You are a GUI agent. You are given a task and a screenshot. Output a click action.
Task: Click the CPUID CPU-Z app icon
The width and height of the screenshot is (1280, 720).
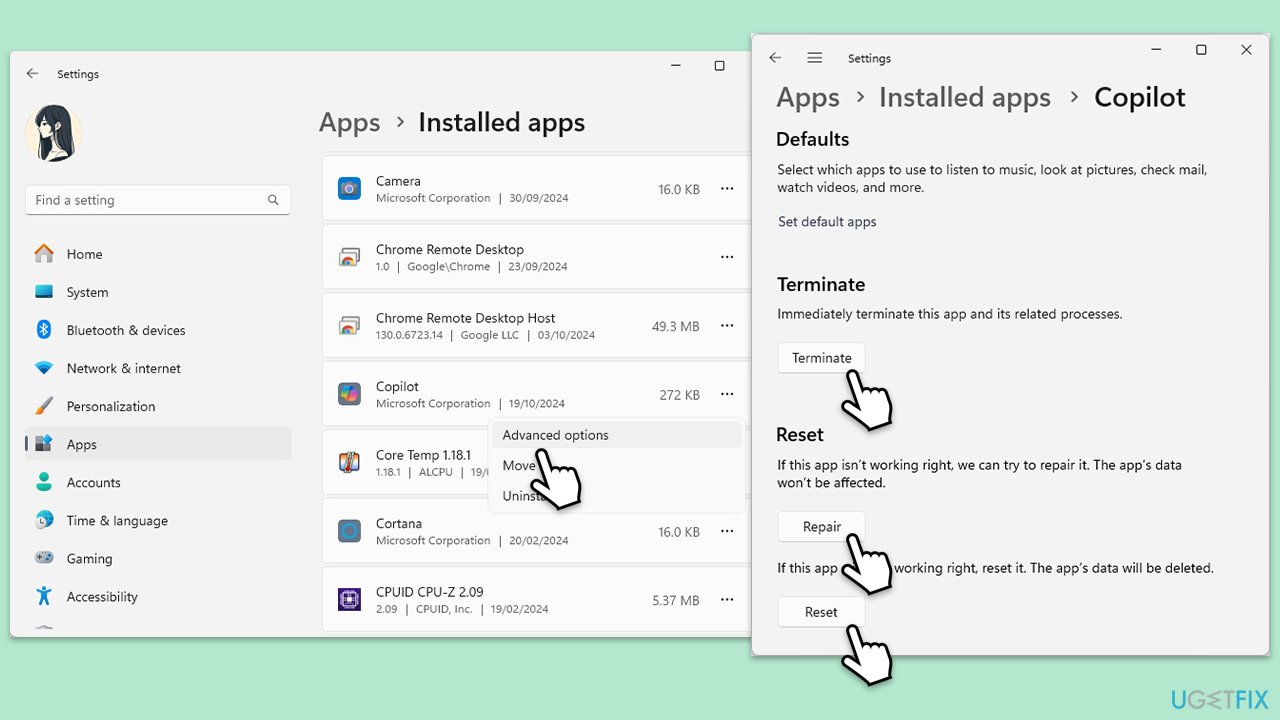[349, 599]
